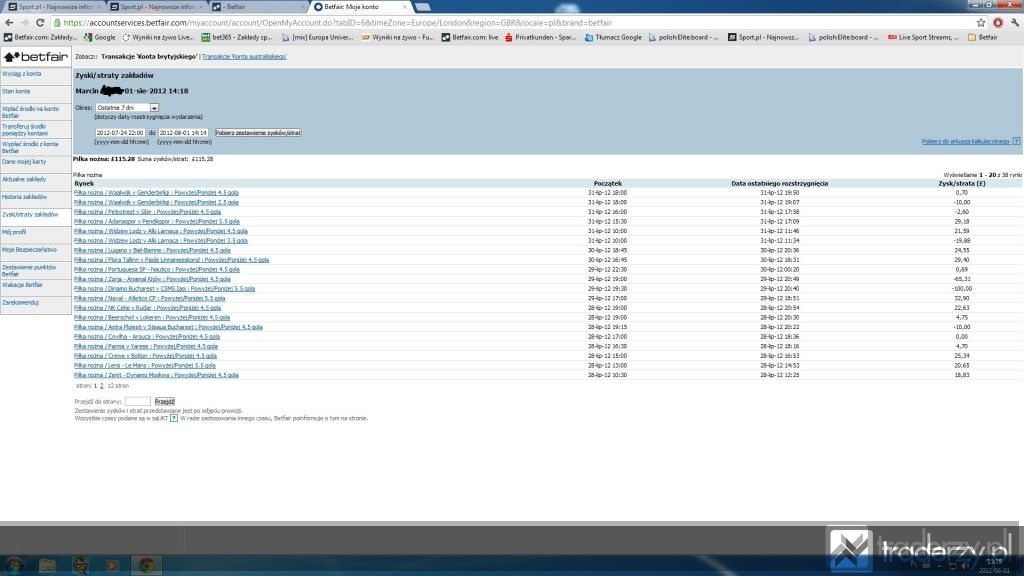The width and height of the screenshot is (1024, 576).
Task: Click the 'Przejdź' go-to-page button
Action: pyautogui.click(x=165, y=402)
